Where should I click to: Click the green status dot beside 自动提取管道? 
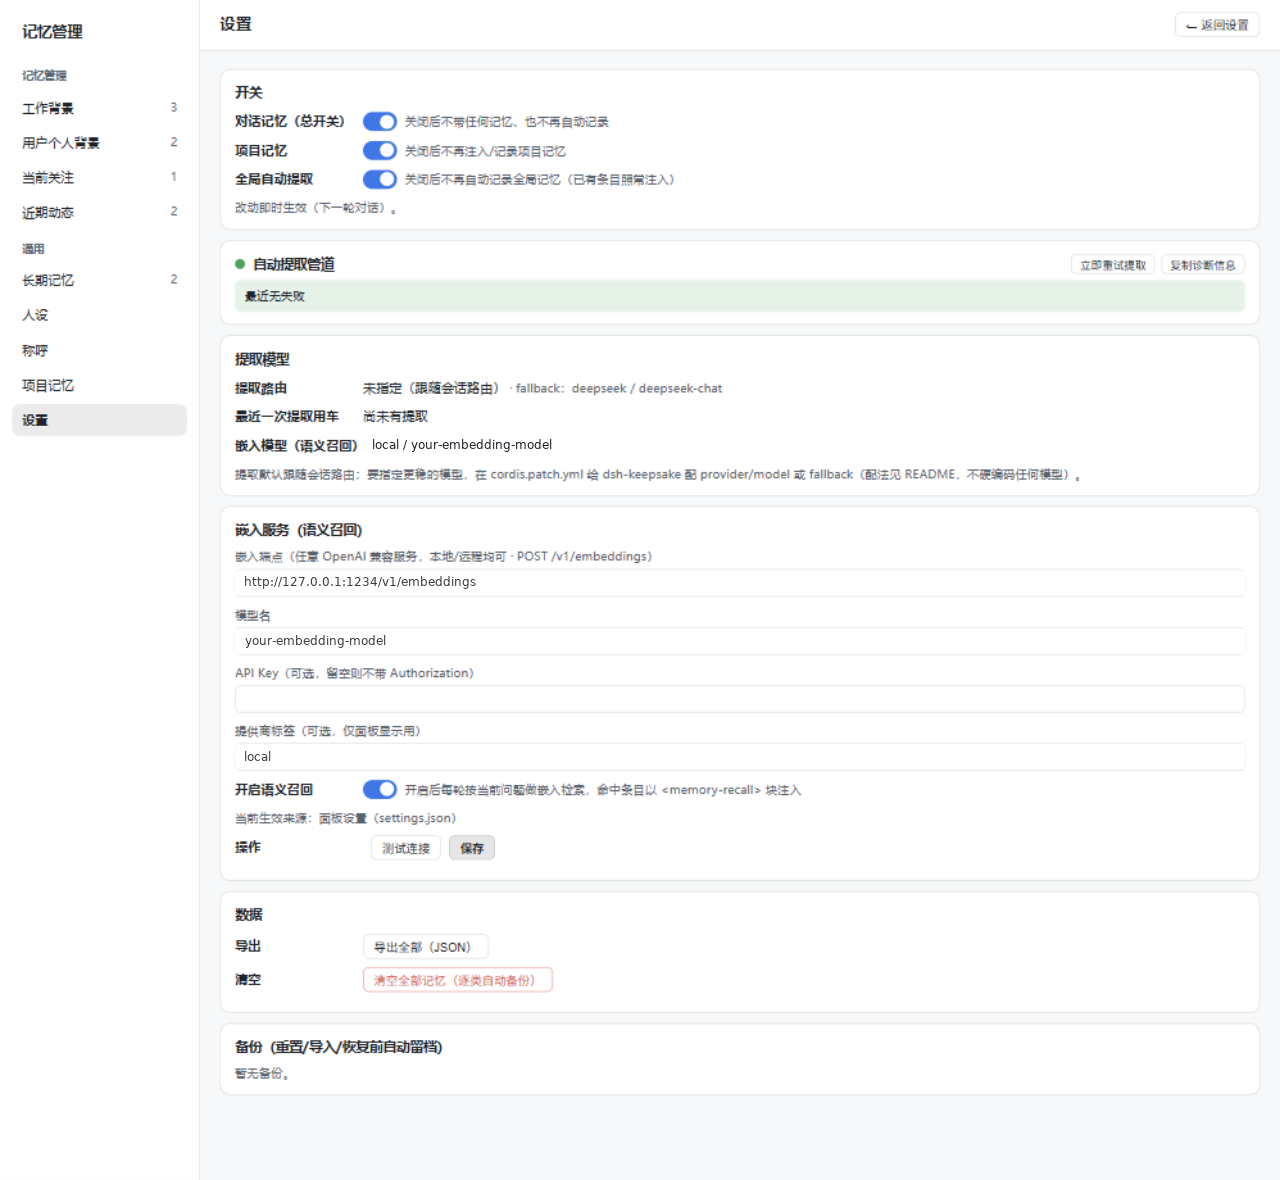tap(240, 264)
